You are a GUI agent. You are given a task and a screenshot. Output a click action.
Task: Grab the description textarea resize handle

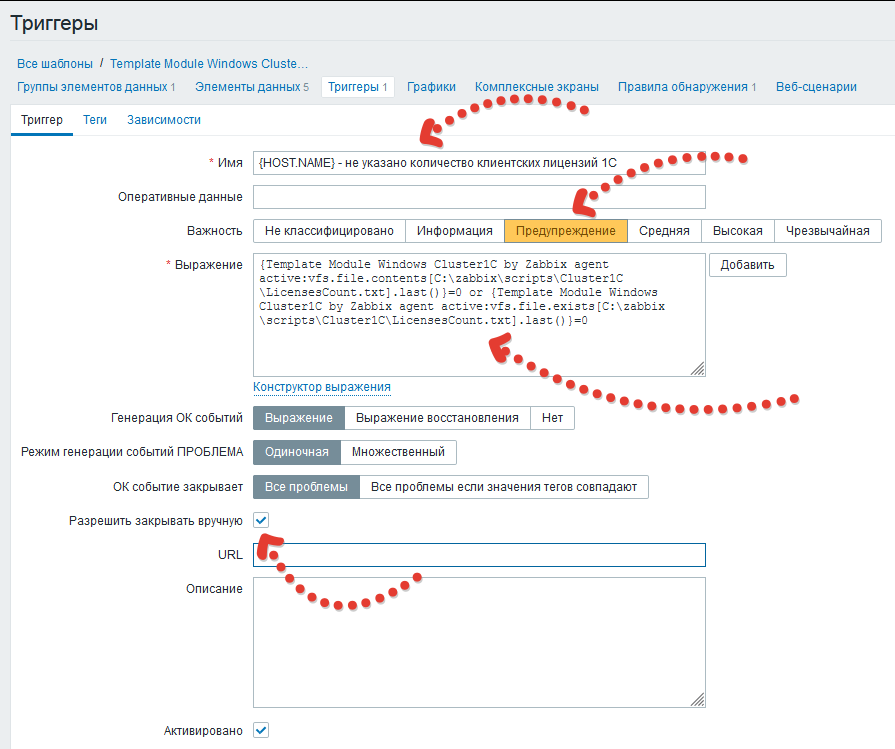coord(698,699)
